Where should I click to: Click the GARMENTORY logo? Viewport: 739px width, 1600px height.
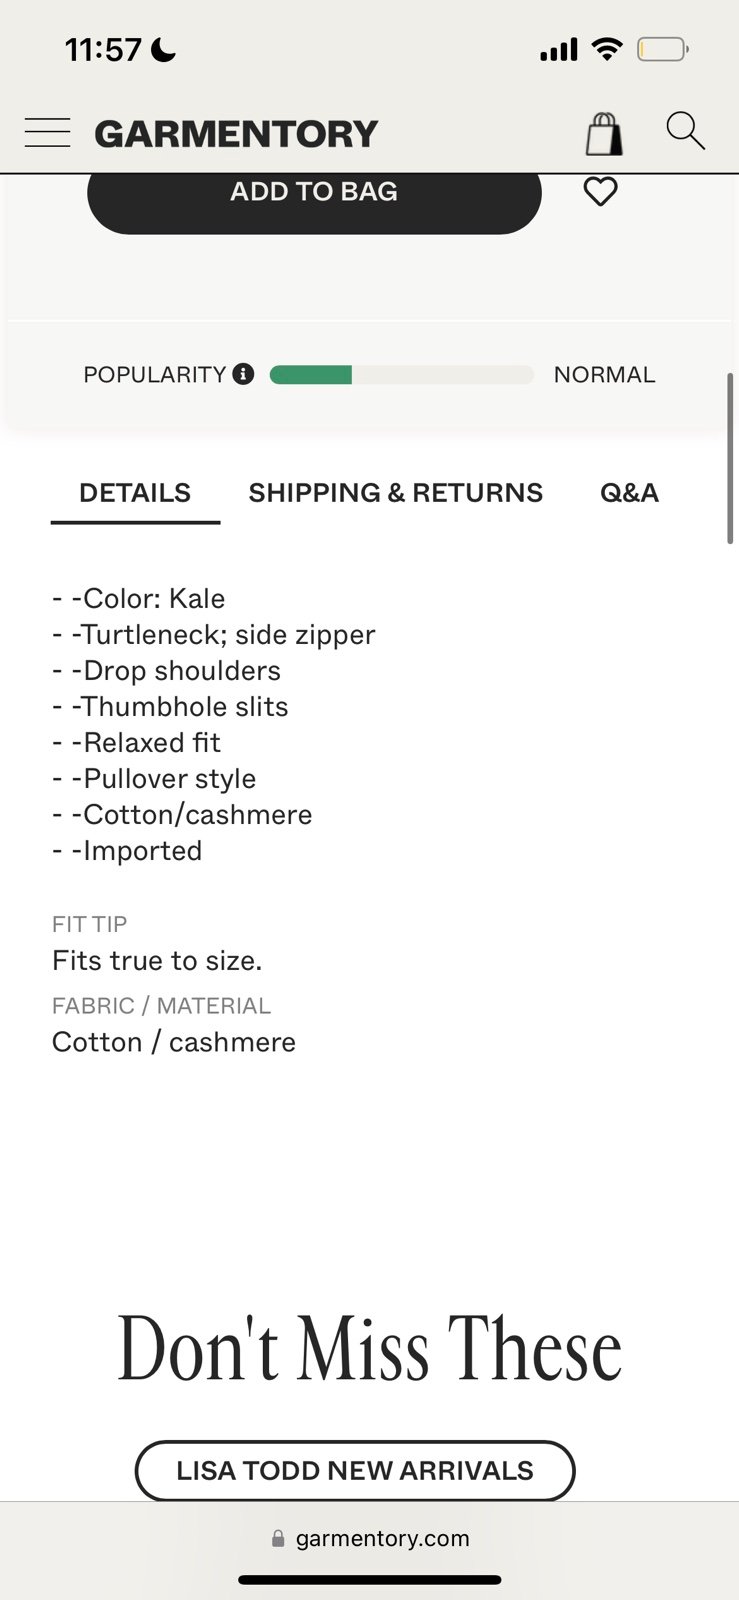pyautogui.click(x=237, y=134)
